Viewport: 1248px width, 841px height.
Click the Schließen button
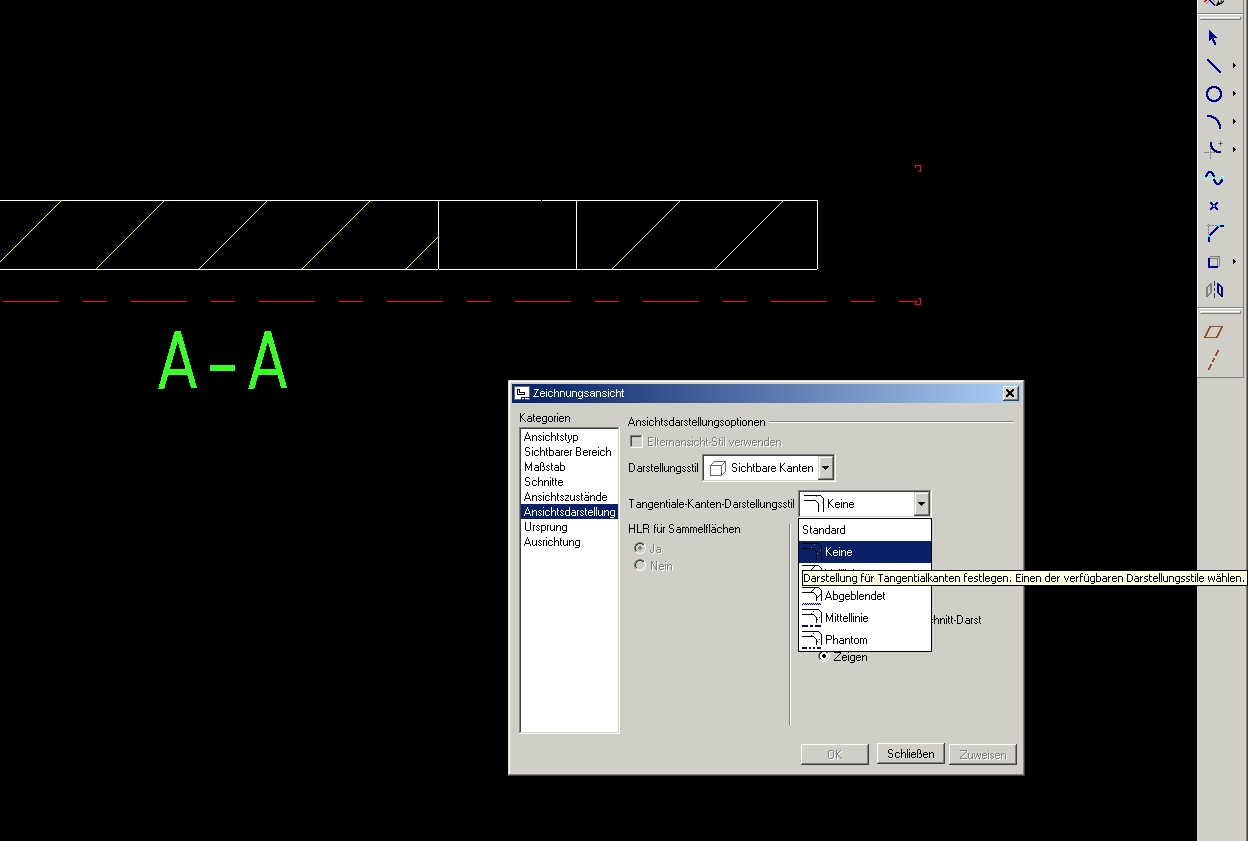click(x=910, y=754)
